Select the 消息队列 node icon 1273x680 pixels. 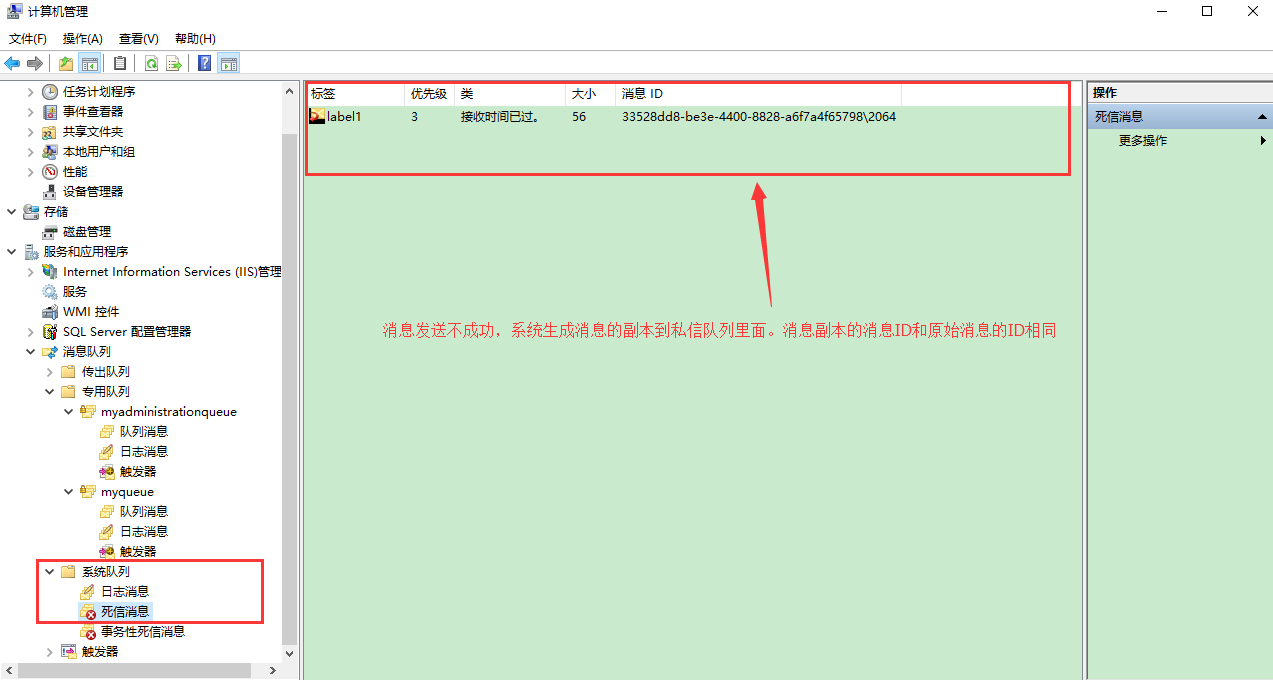pos(50,351)
